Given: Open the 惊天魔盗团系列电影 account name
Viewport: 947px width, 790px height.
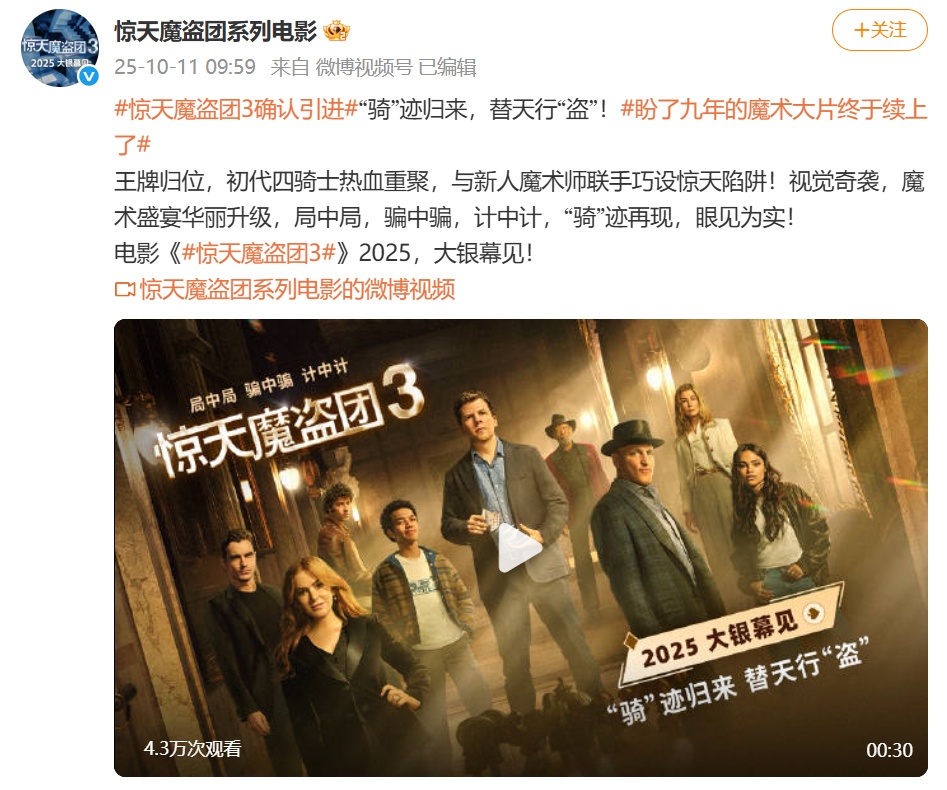Looking at the screenshot, I should (x=216, y=31).
